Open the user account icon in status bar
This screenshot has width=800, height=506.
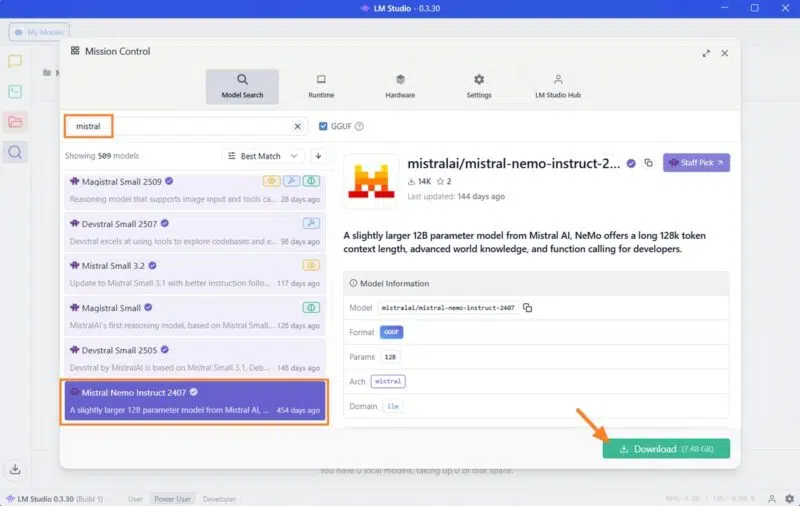click(772, 499)
